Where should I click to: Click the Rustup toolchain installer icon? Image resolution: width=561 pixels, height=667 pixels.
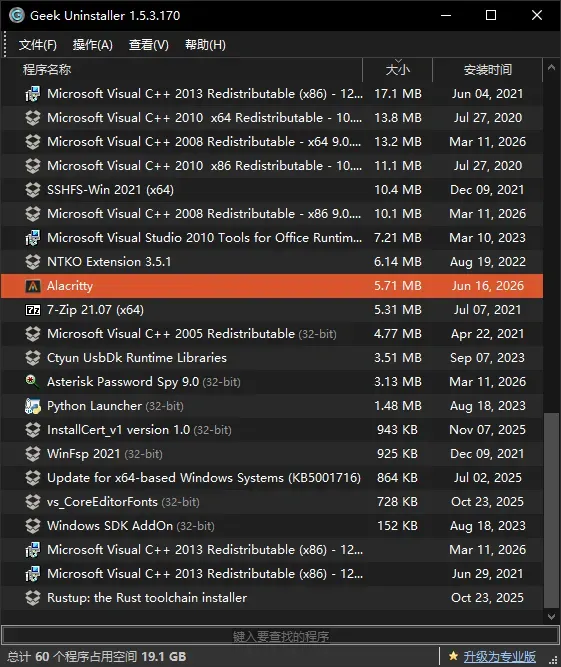pyautogui.click(x=33, y=598)
